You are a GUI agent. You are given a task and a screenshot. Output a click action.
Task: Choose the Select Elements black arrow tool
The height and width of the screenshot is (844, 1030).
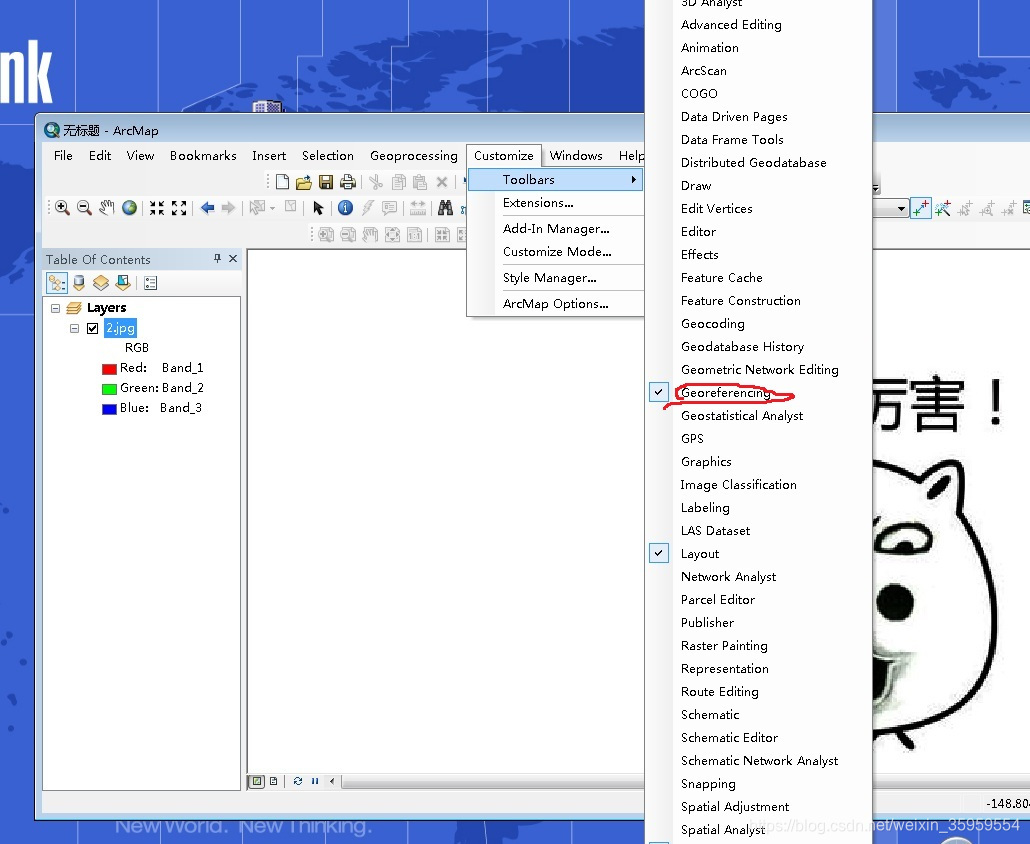pos(318,208)
